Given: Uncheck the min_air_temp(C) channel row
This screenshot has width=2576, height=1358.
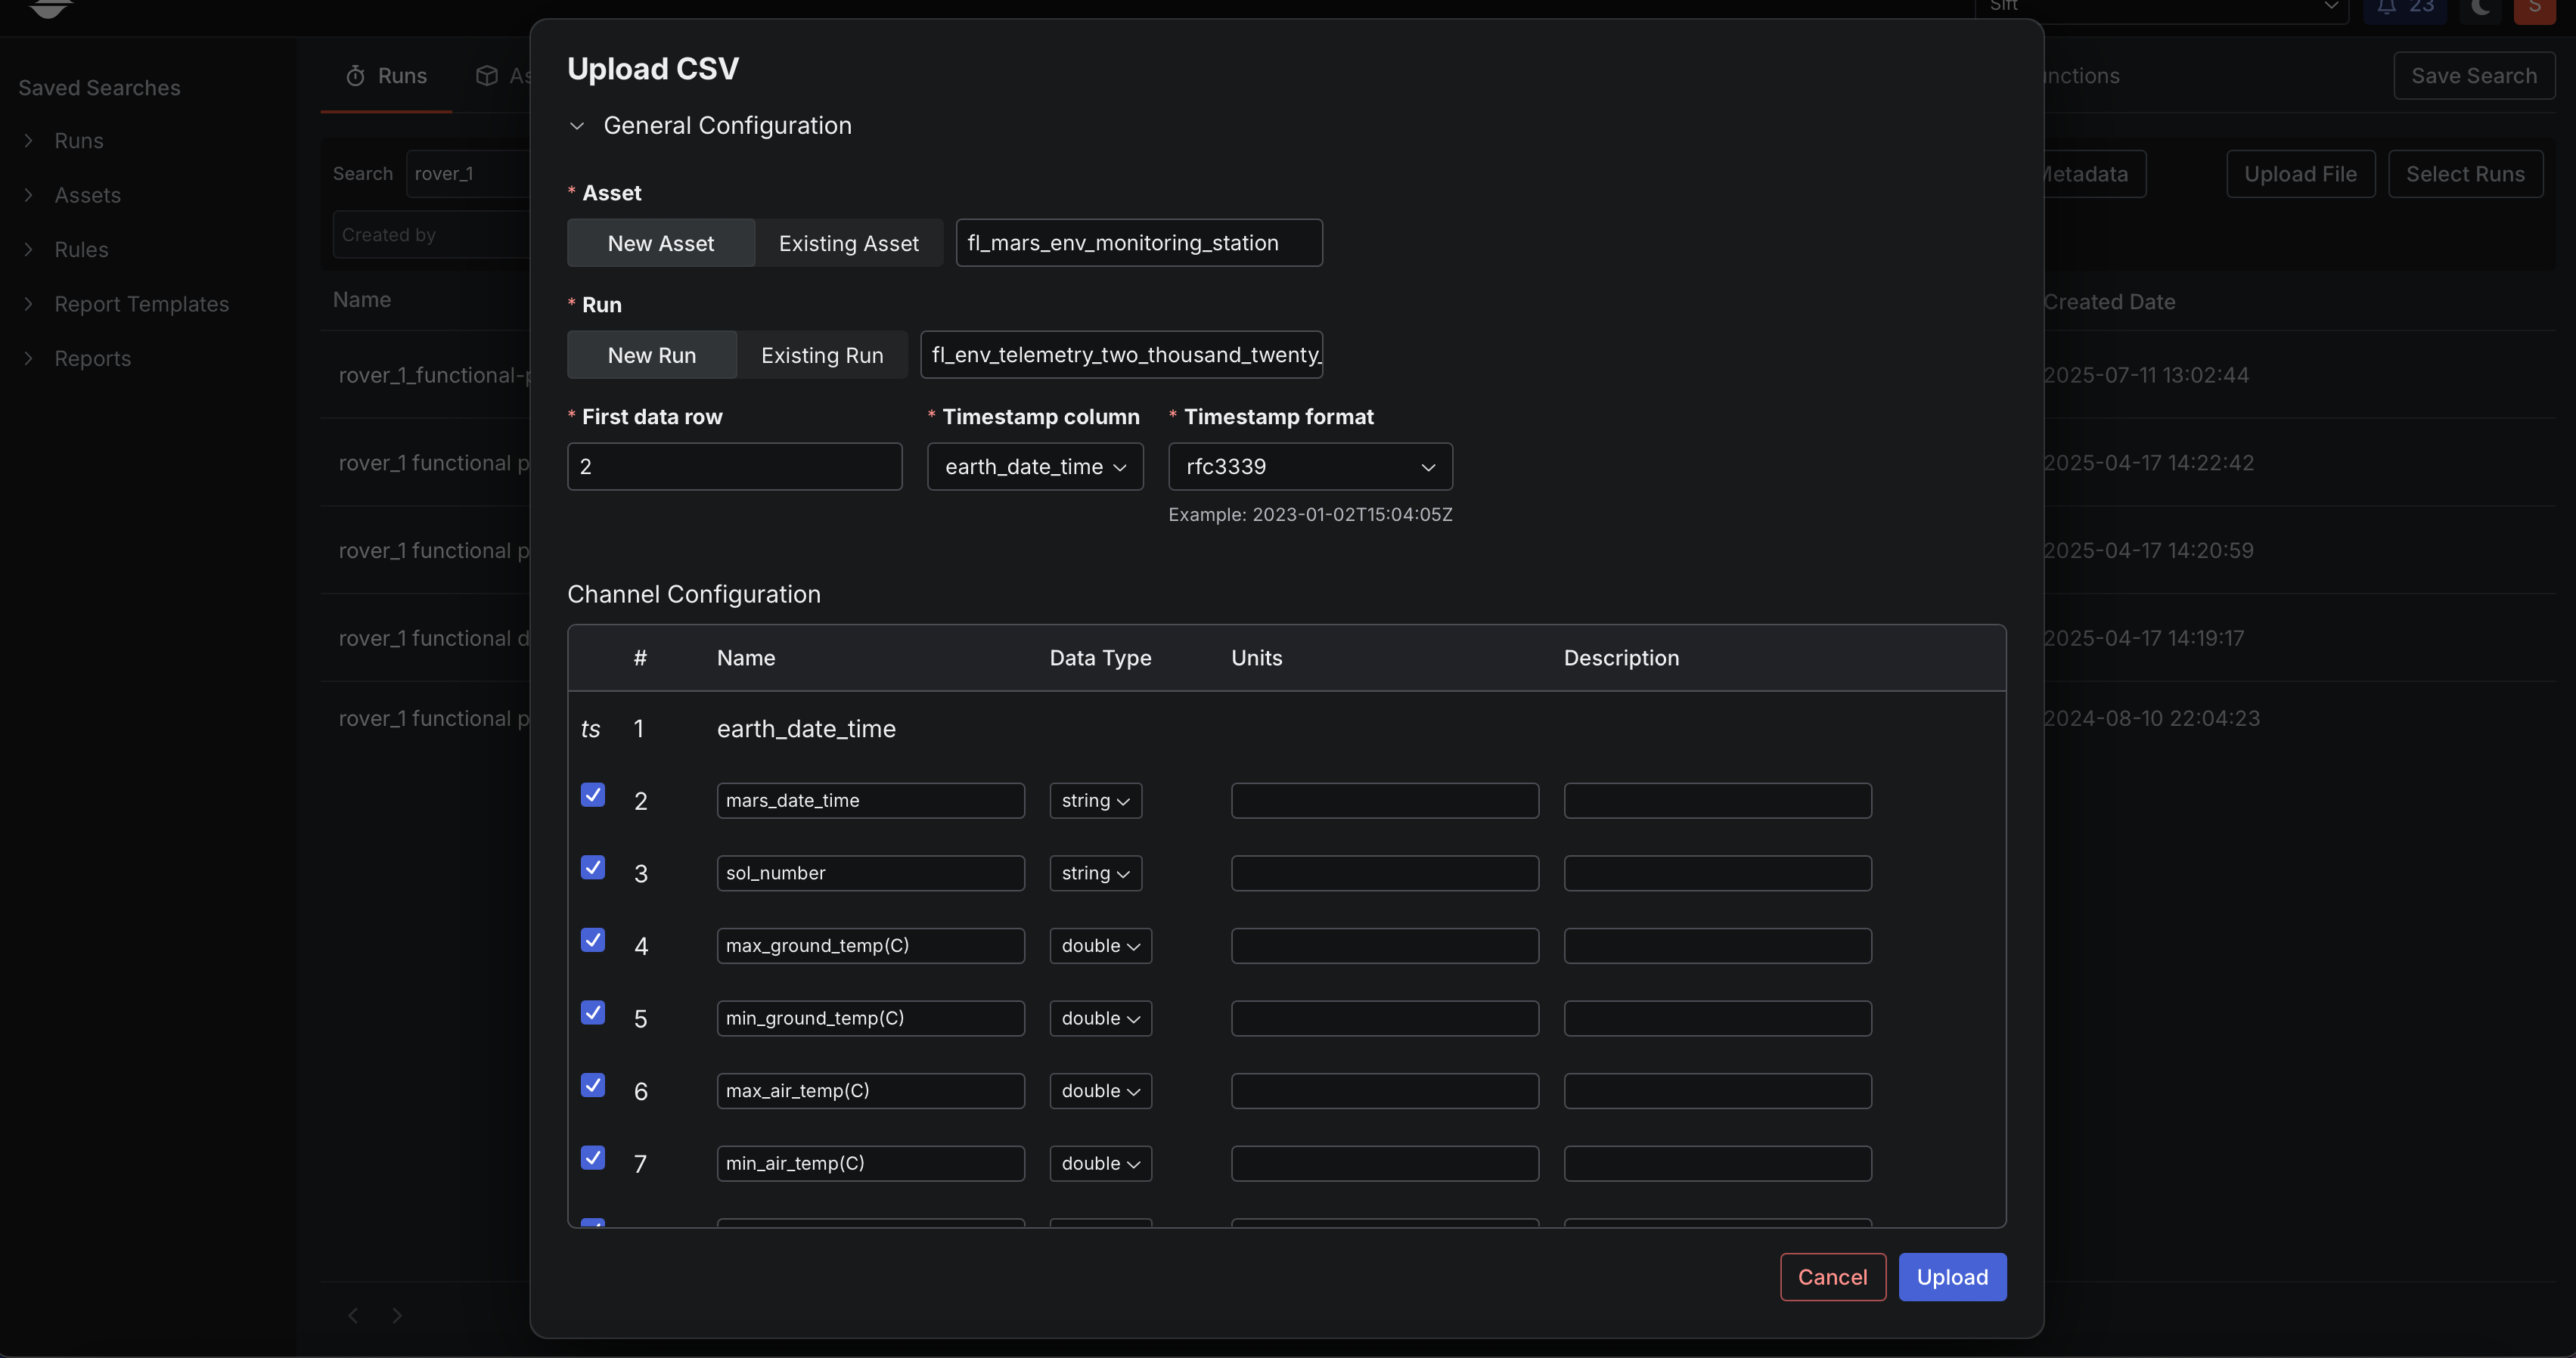Looking at the screenshot, I should click(592, 1157).
